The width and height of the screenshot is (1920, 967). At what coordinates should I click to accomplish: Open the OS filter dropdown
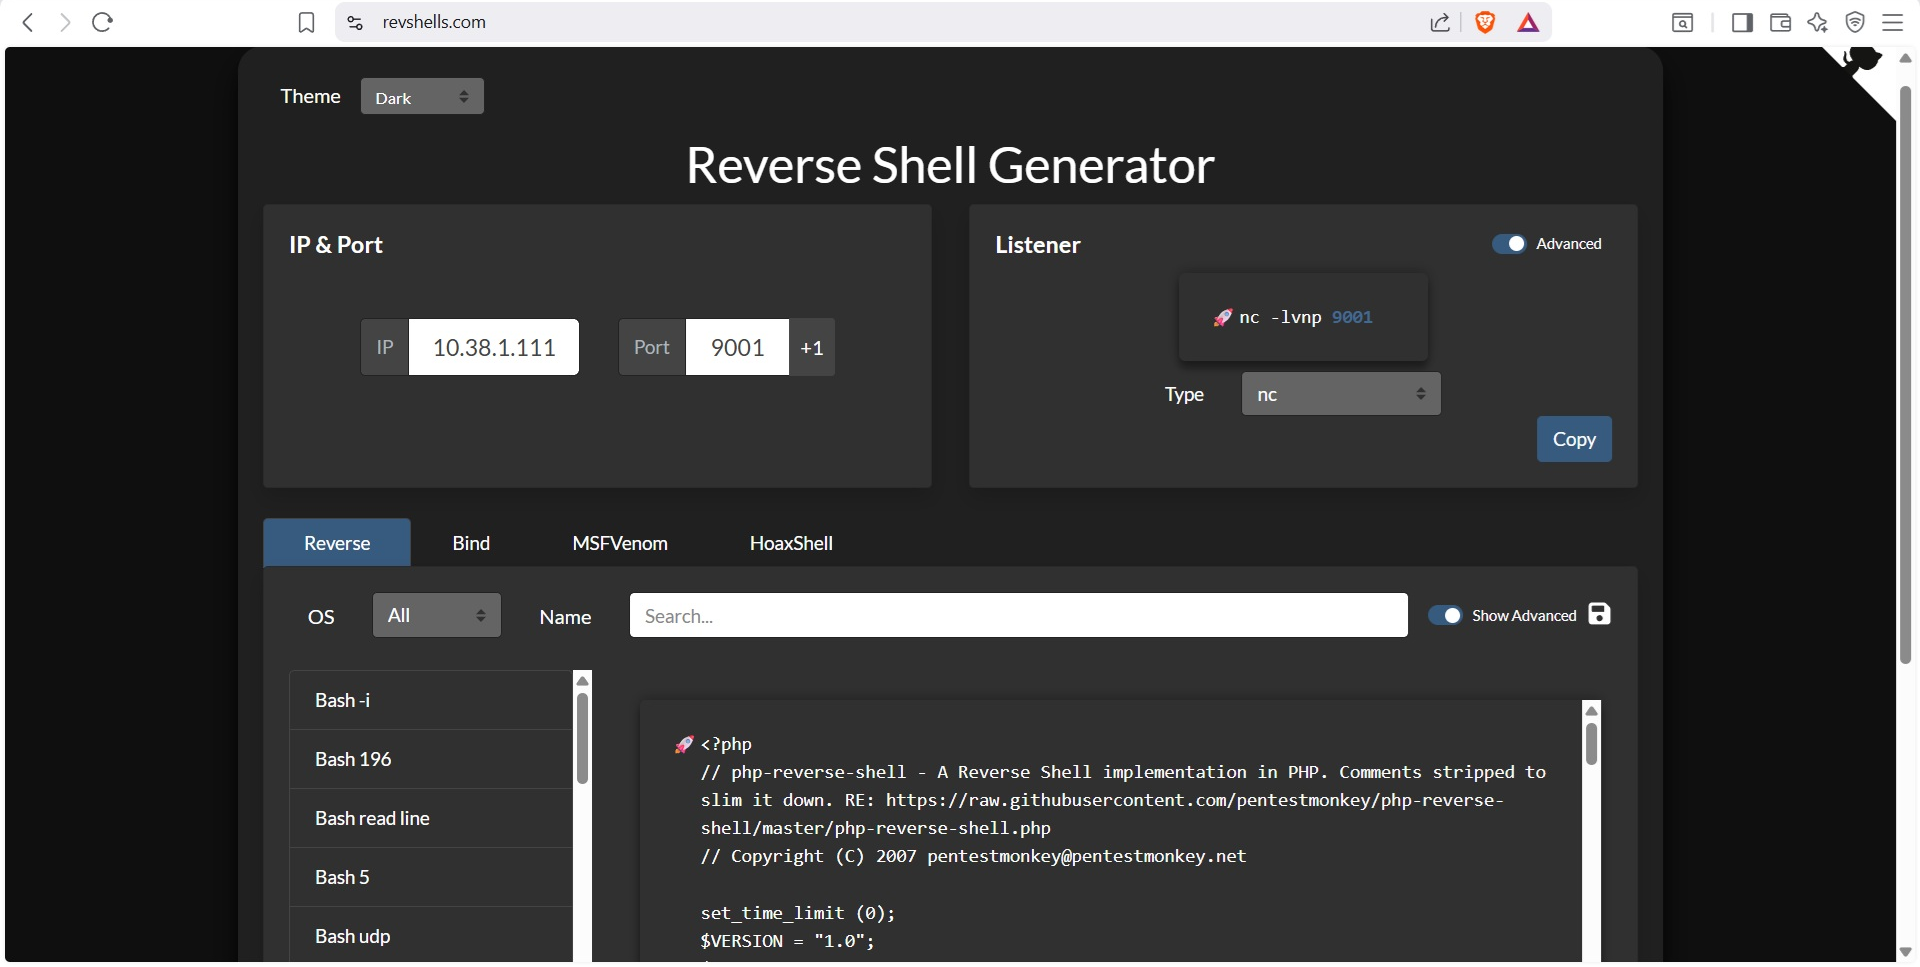pos(436,614)
